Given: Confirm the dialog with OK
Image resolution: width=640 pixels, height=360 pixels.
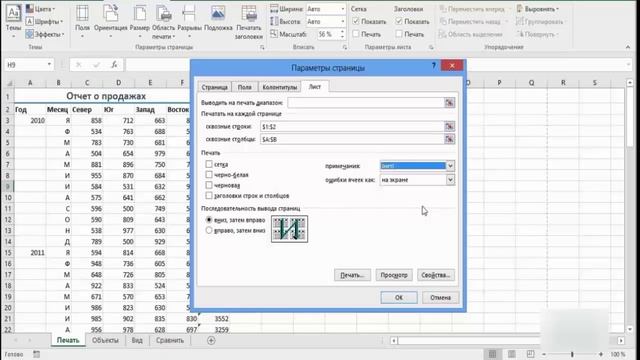Looking at the screenshot, I should 399,298.
